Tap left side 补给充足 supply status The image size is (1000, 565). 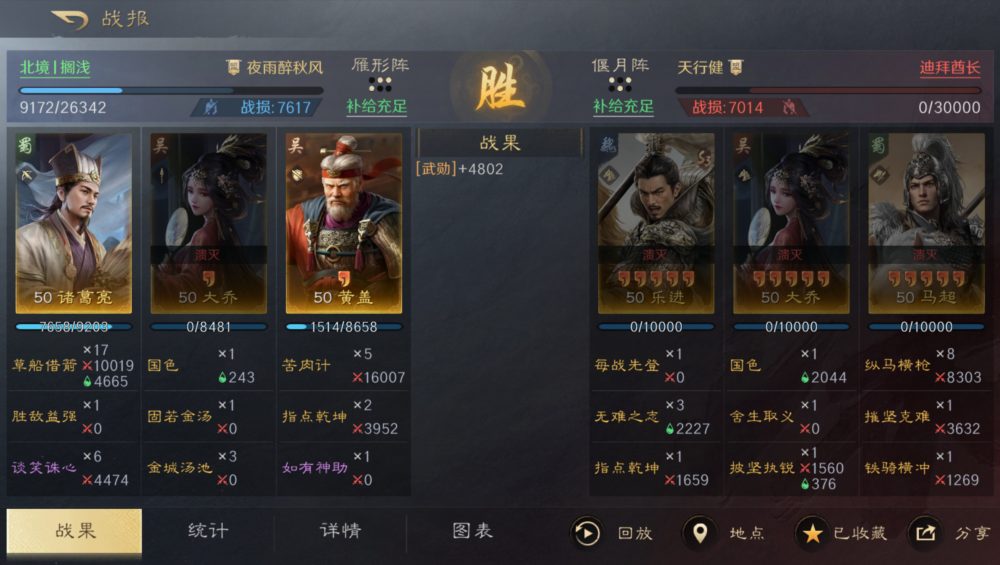click(x=377, y=106)
